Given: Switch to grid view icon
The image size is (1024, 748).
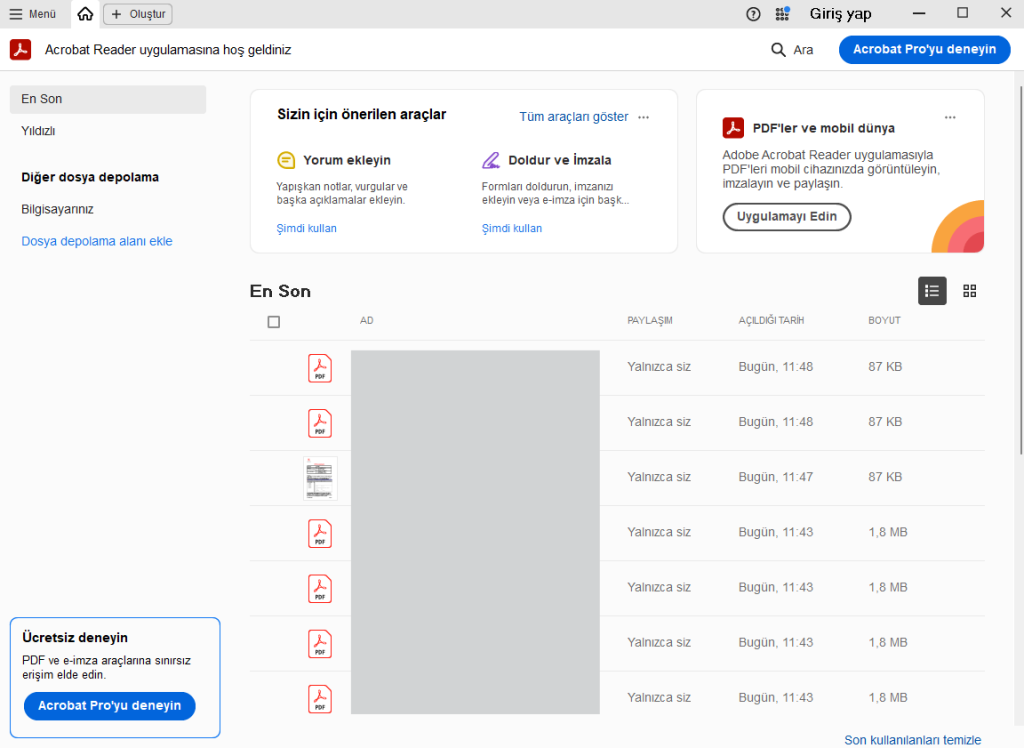Looking at the screenshot, I should 969,291.
